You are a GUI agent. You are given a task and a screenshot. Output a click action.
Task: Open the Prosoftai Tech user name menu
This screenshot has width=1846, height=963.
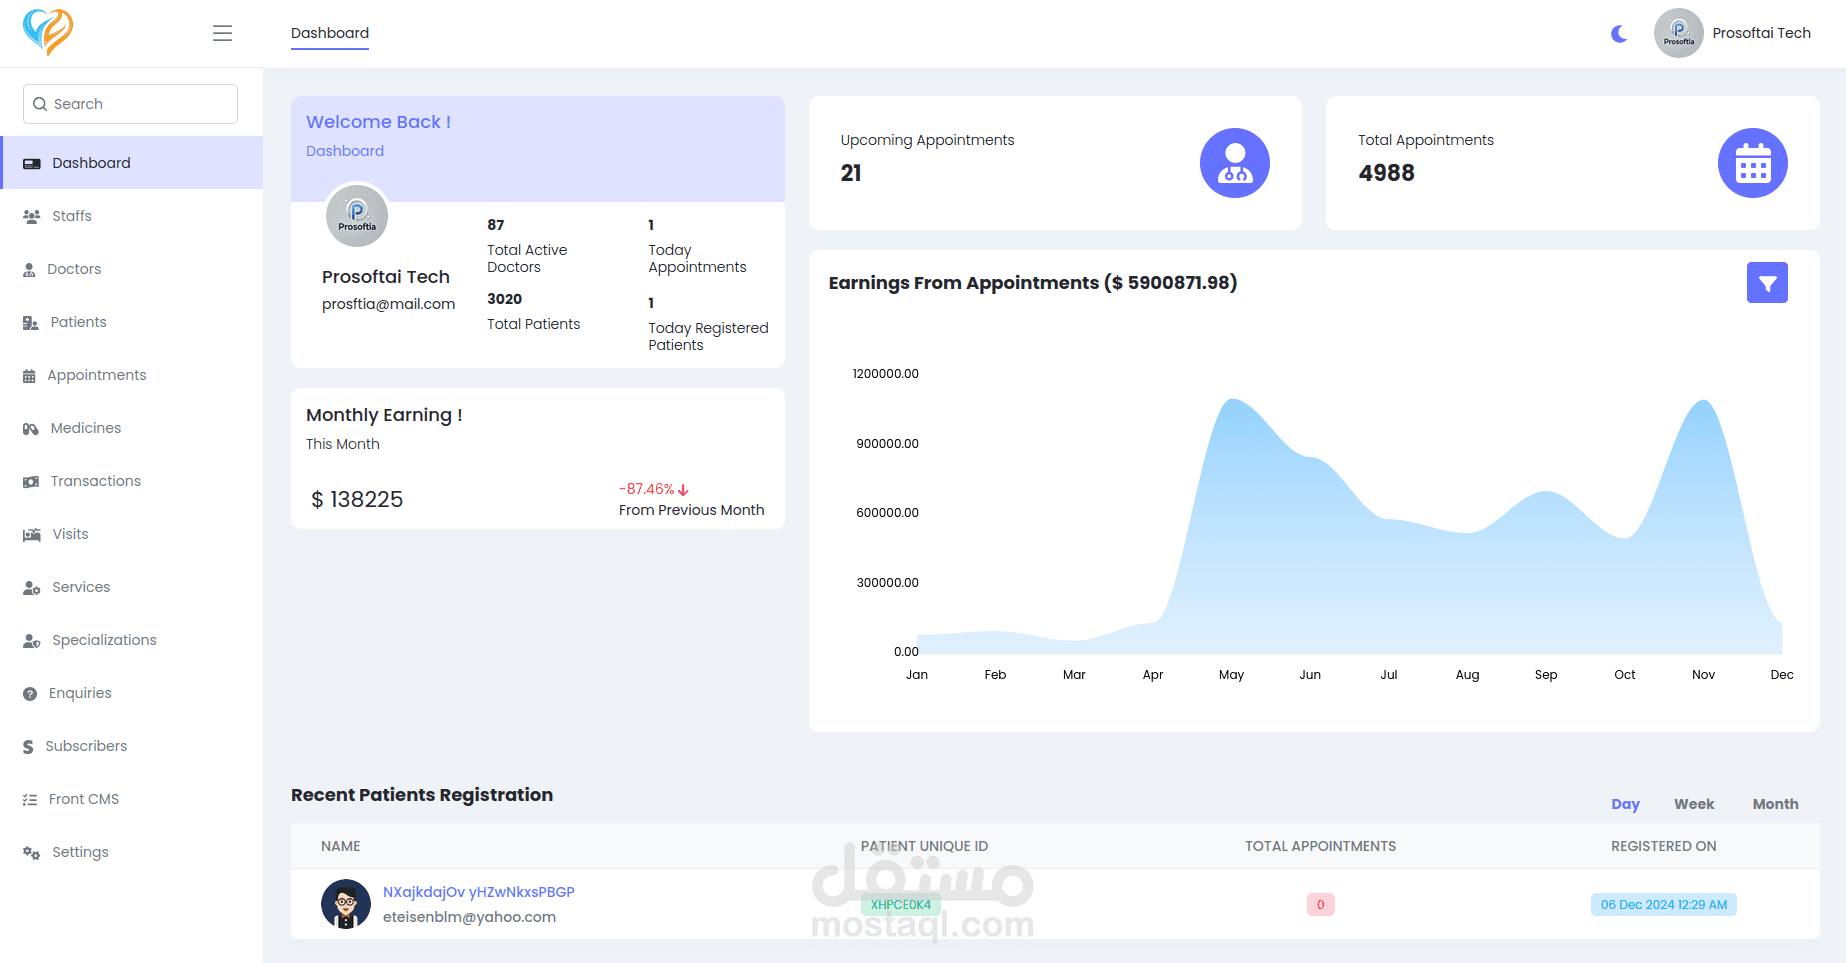tap(1761, 33)
